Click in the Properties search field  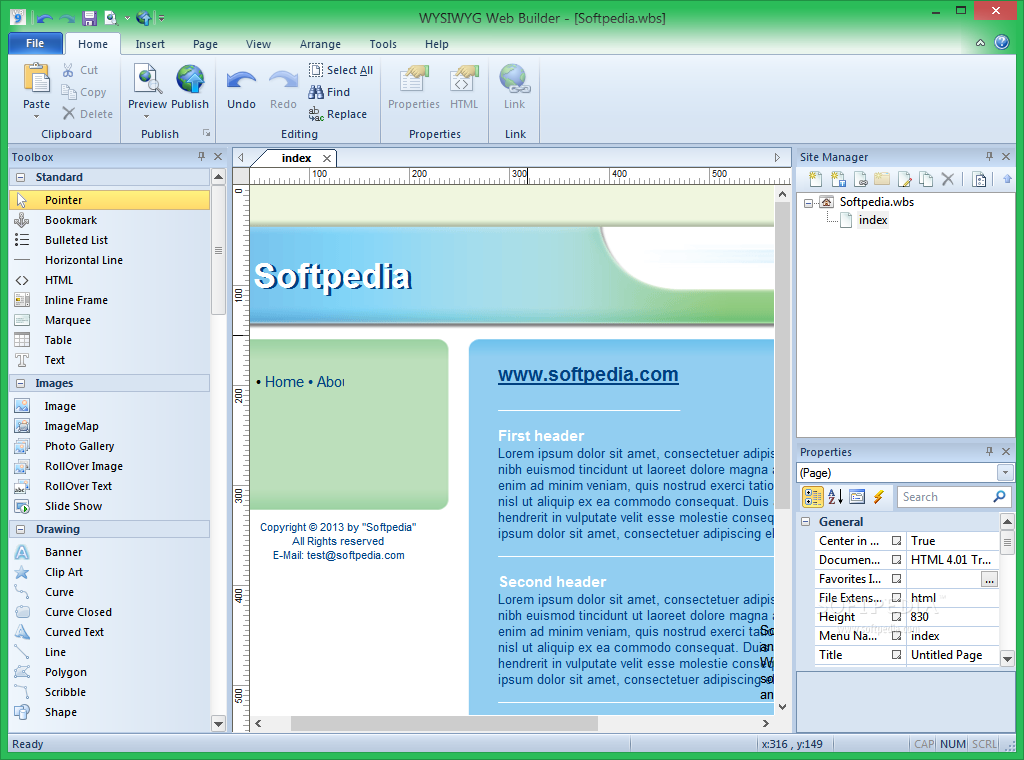pos(945,497)
